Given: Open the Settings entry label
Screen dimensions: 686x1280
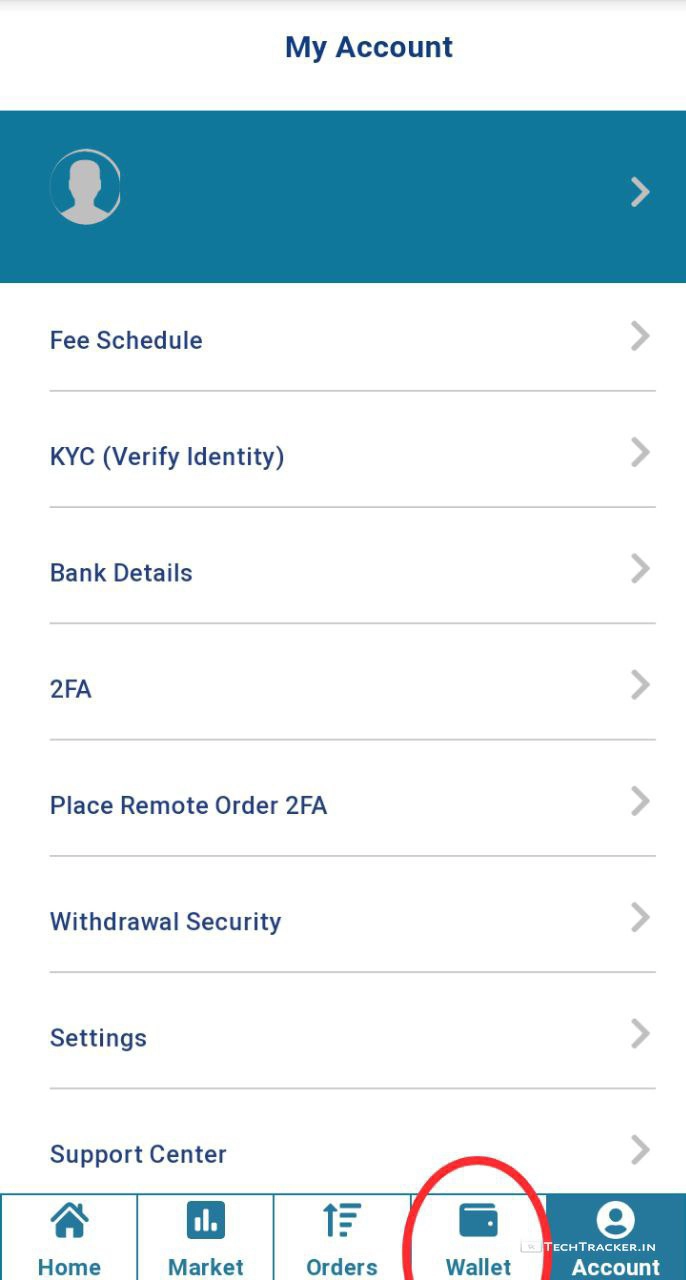Looking at the screenshot, I should tap(98, 1038).
